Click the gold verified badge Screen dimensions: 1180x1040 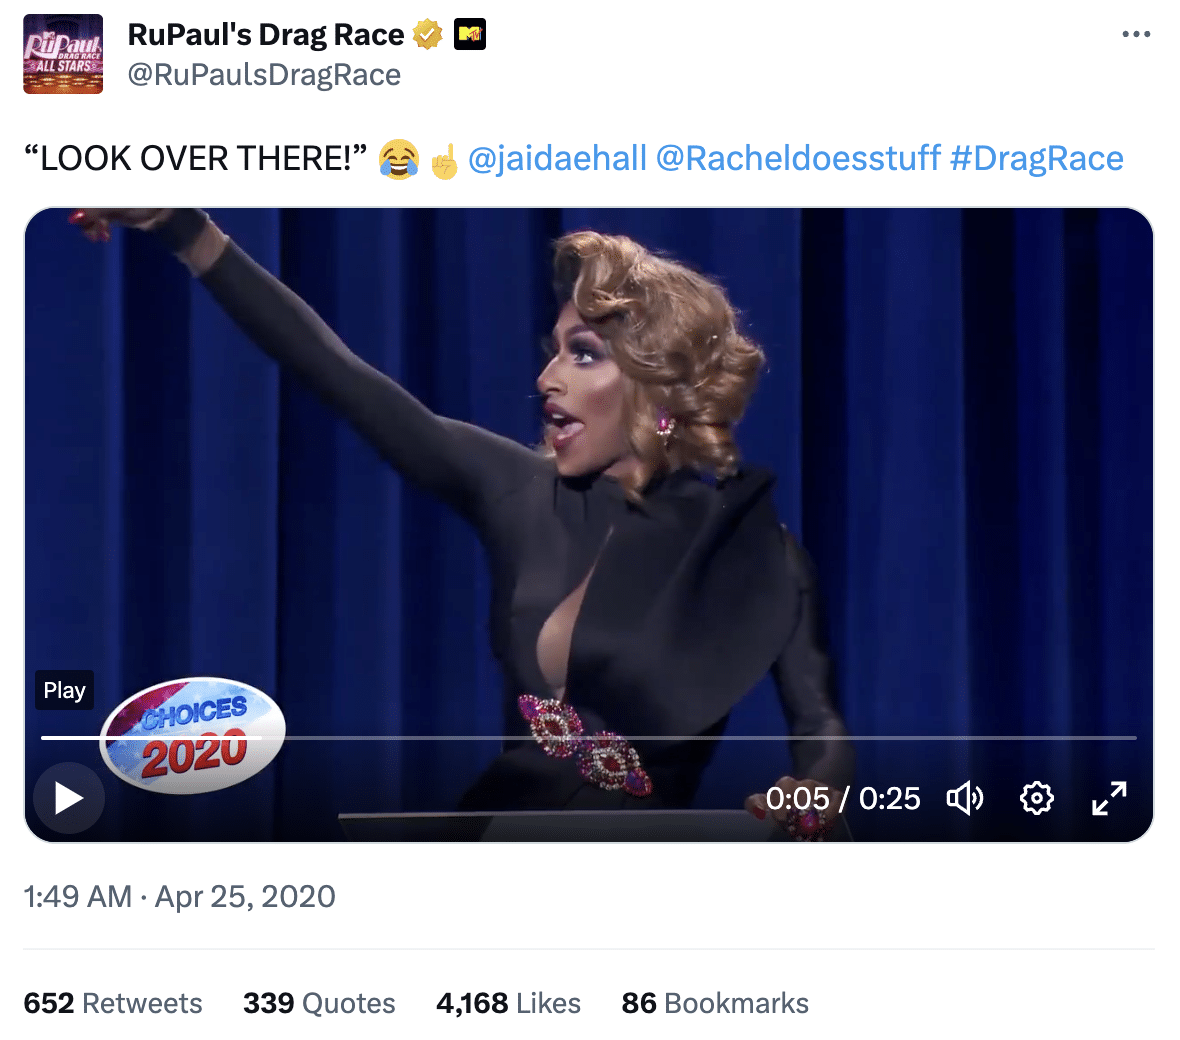click(x=427, y=35)
